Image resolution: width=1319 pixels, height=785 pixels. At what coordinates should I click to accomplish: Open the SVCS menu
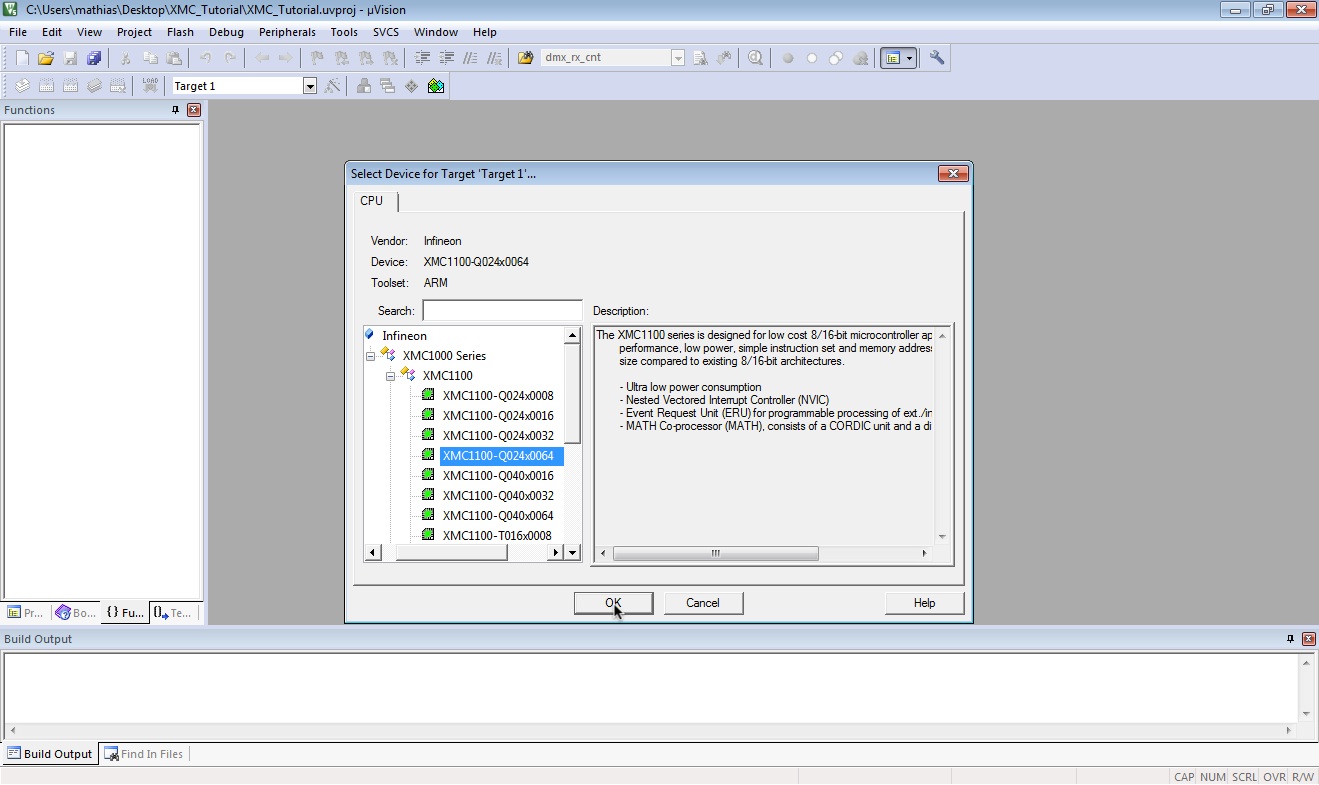tap(386, 32)
